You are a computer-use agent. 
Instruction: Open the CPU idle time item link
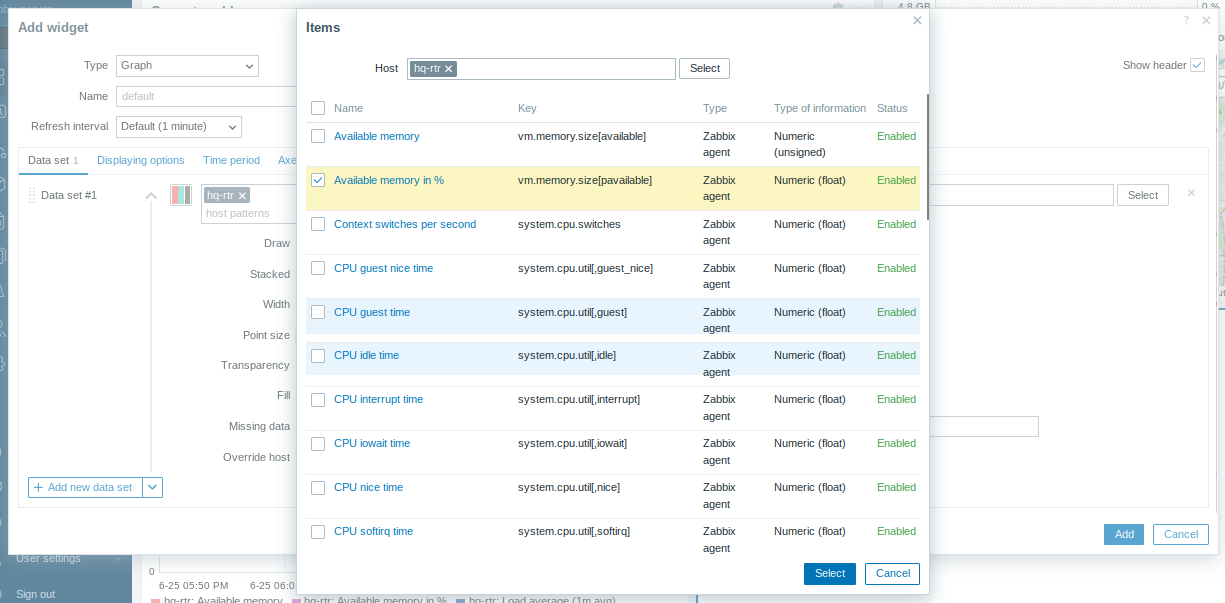[366, 355]
